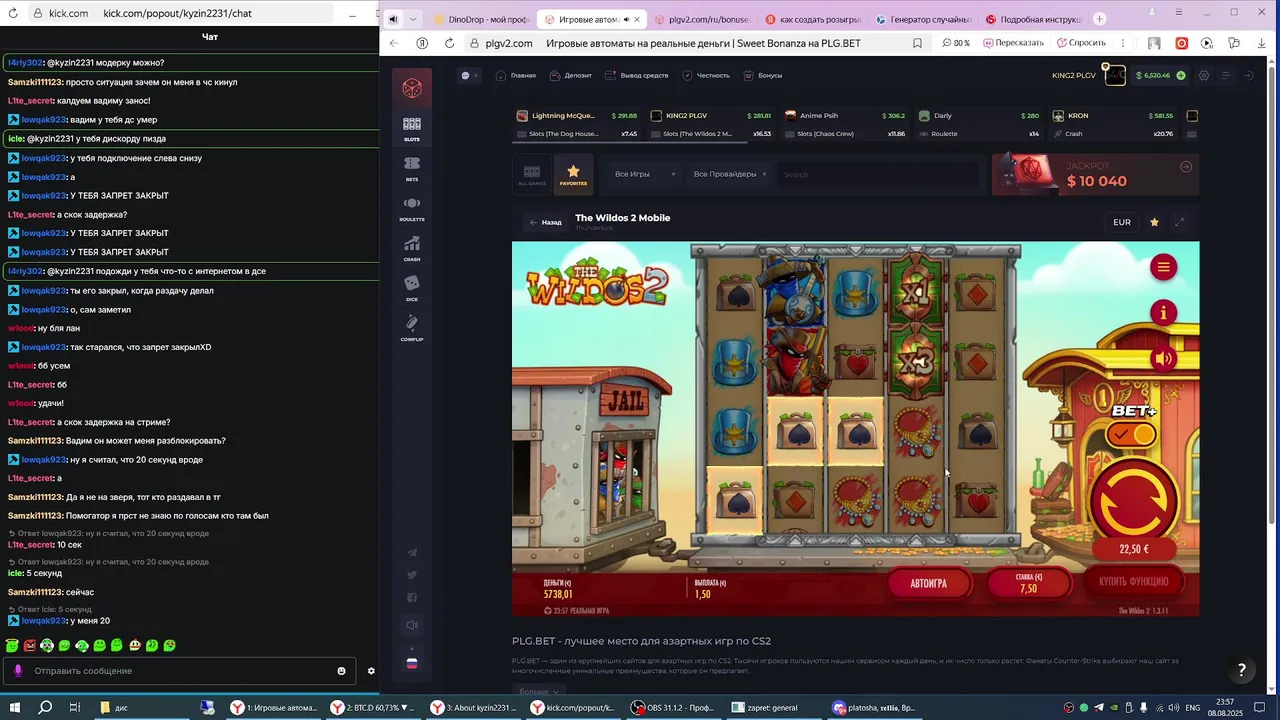Viewport: 1280px width, 720px height.
Task: Open taskbar search magnifier
Action: click(x=45, y=708)
